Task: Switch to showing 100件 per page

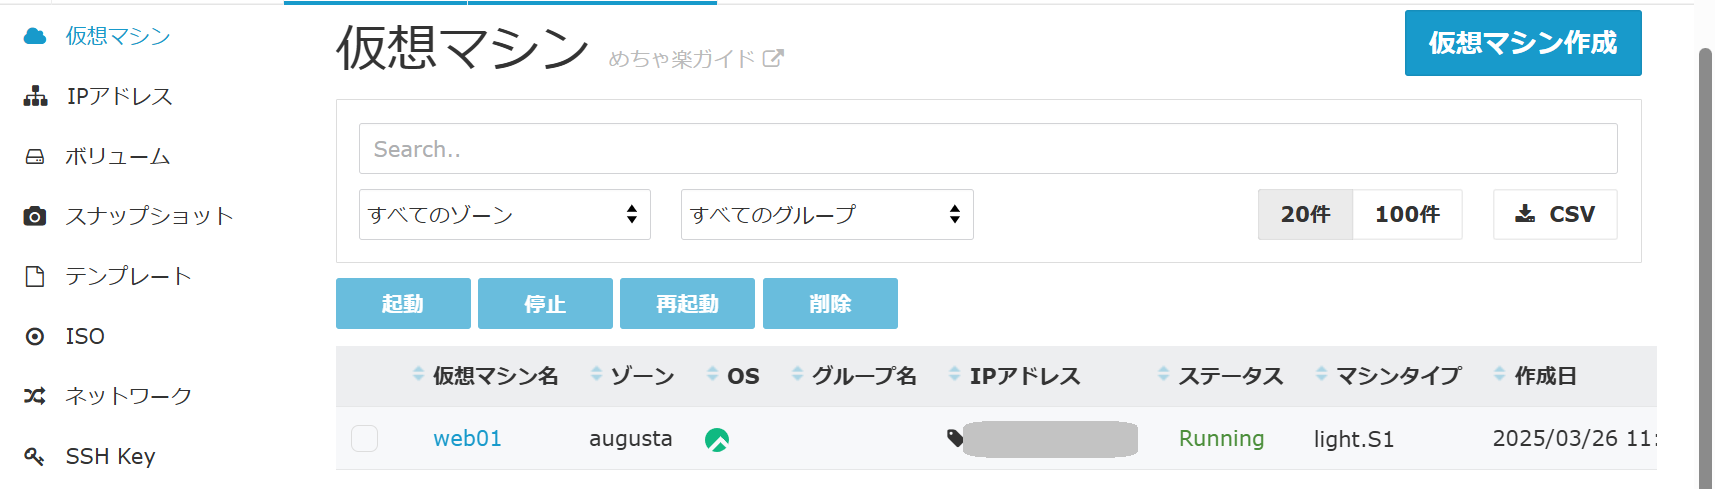Action: 1407,214
